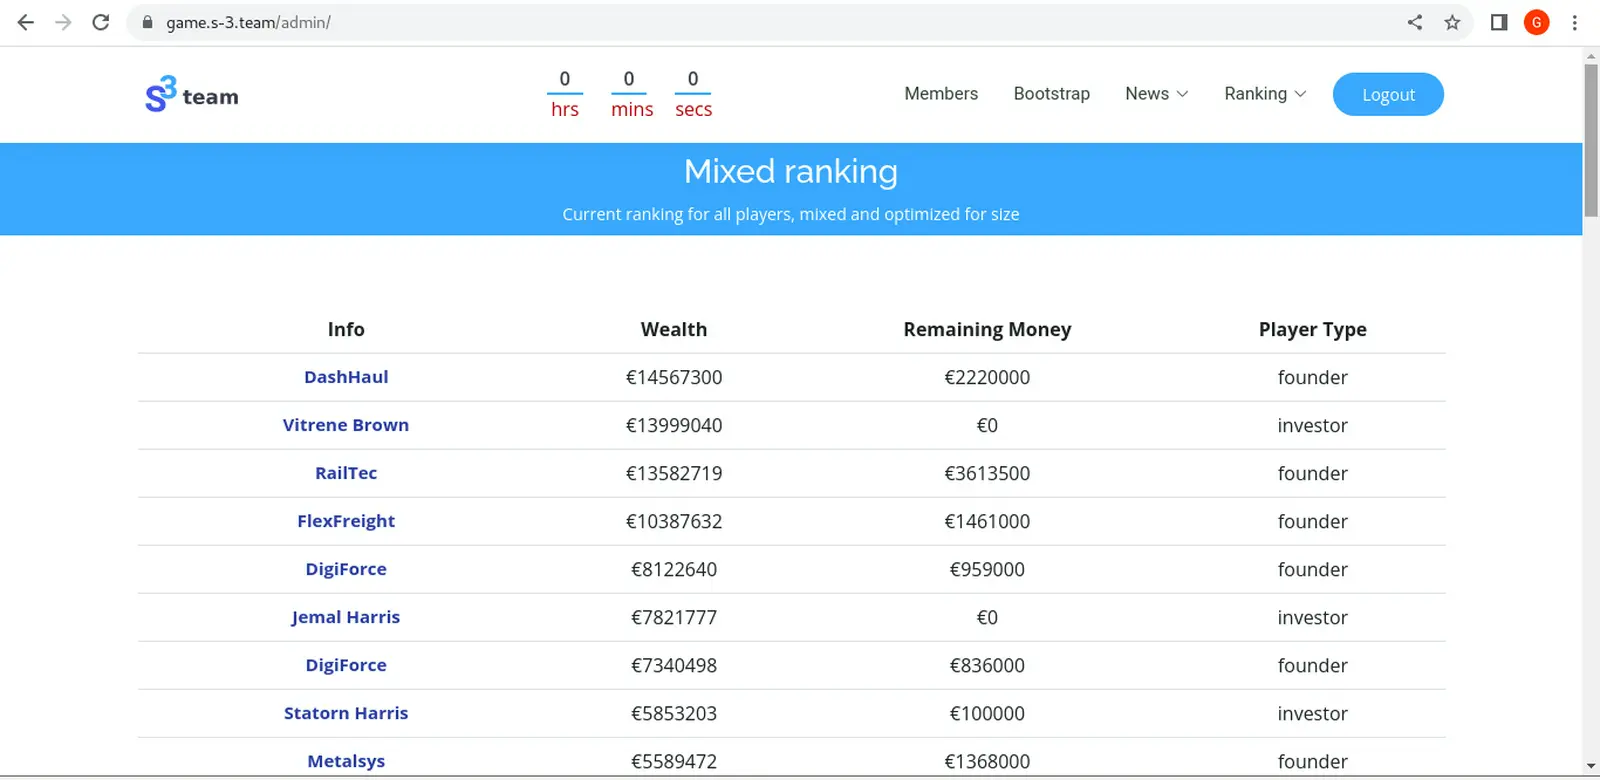This screenshot has width=1600, height=780.
Task: Open DigiForce link with wealth €7340498
Action: [346, 665]
